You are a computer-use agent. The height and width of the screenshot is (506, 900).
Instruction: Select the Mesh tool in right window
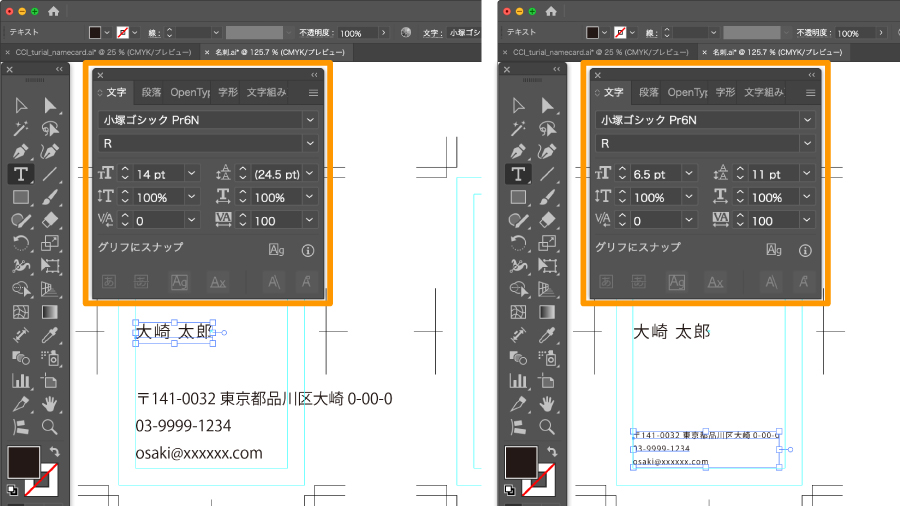[x=518, y=312]
